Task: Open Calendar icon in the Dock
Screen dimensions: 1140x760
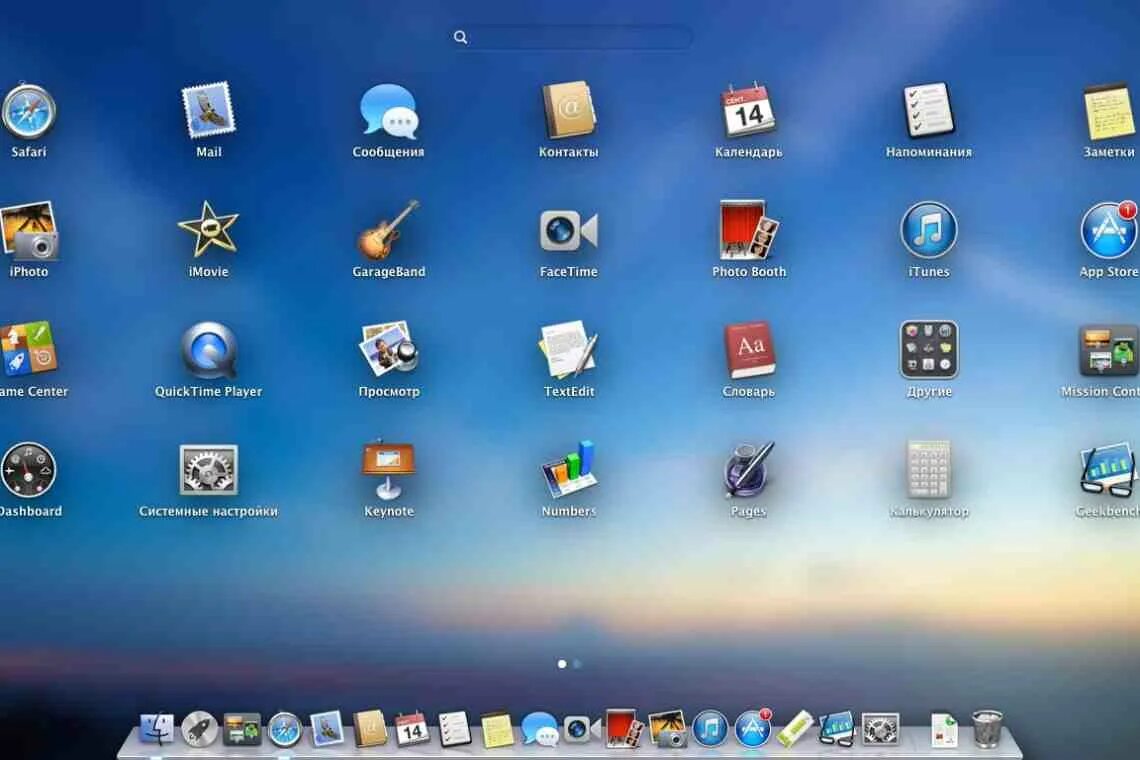Action: [x=412, y=729]
